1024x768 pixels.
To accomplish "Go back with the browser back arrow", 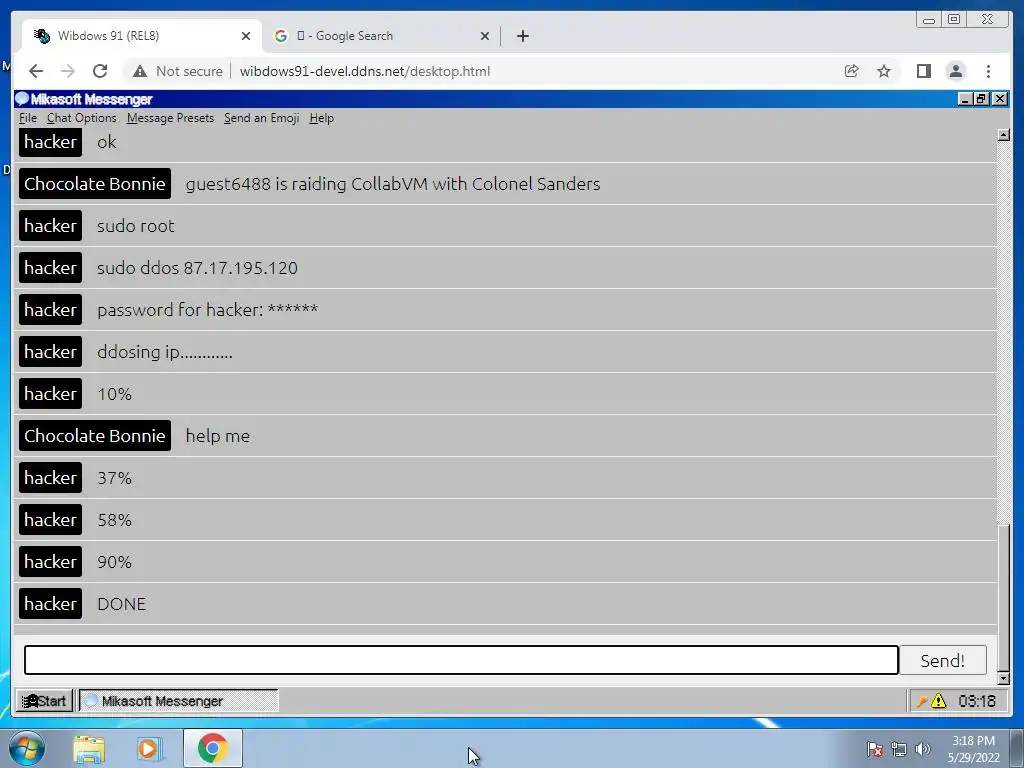I will click(36, 71).
